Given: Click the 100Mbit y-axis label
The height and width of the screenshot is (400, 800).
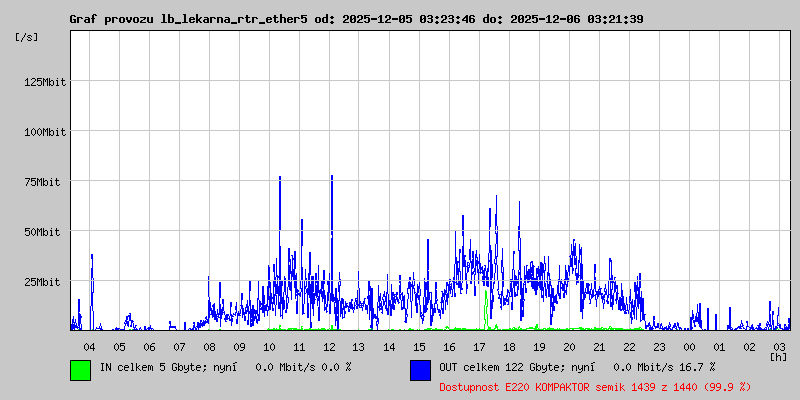Looking at the screenshot, I should point(45,132).
